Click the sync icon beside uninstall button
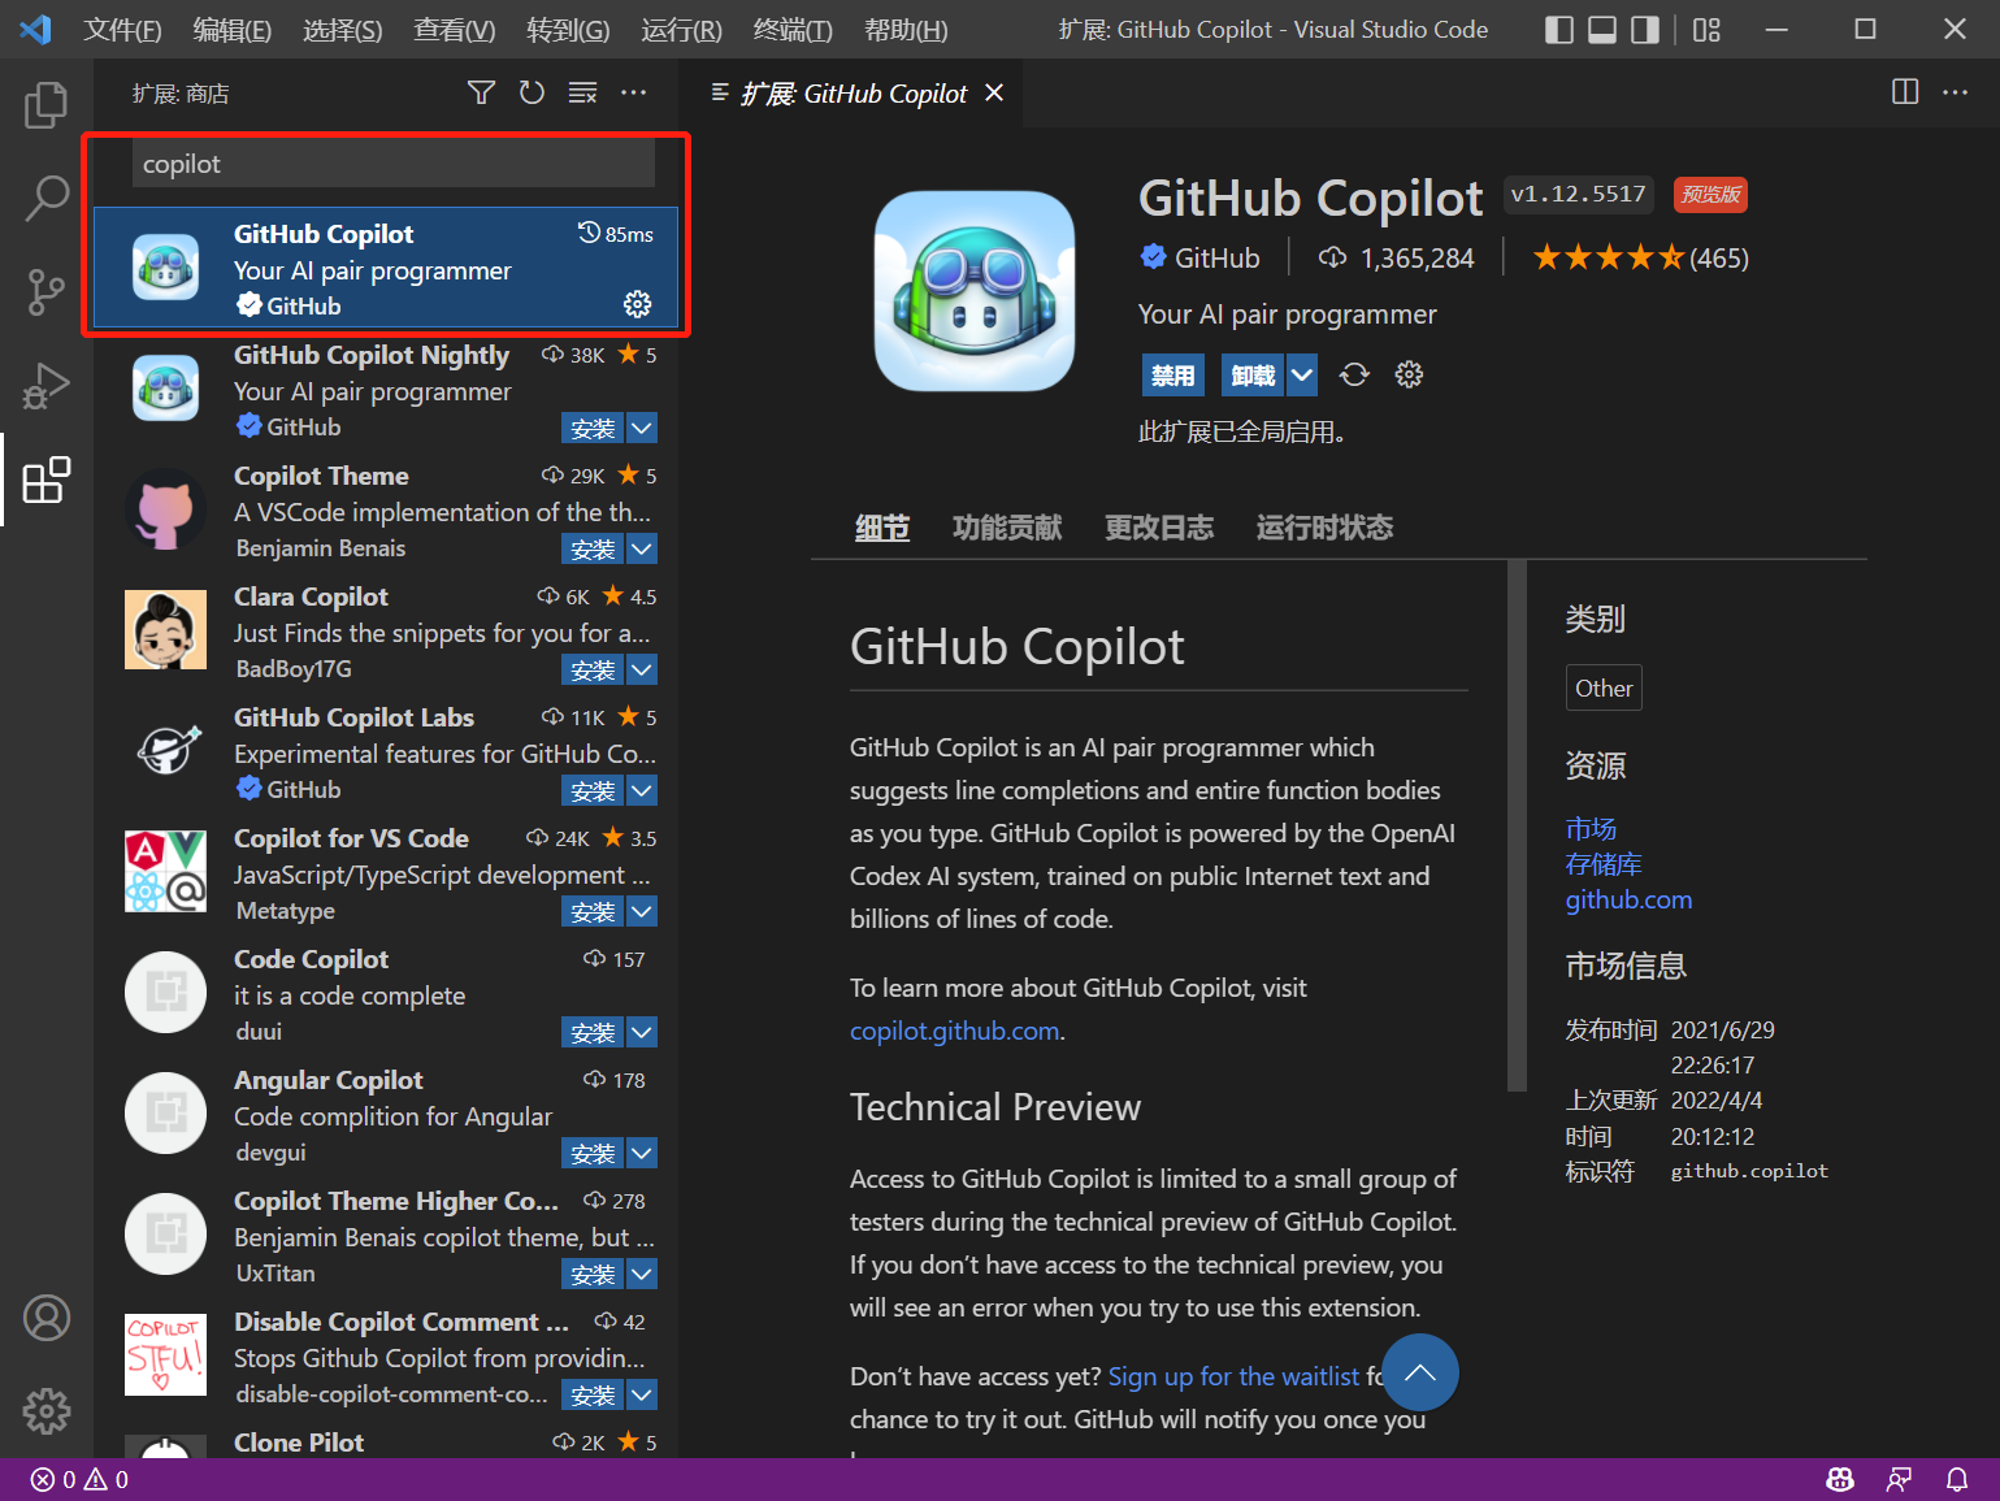Viewport: 2000px width, 1501px height. pos(1354,375)
